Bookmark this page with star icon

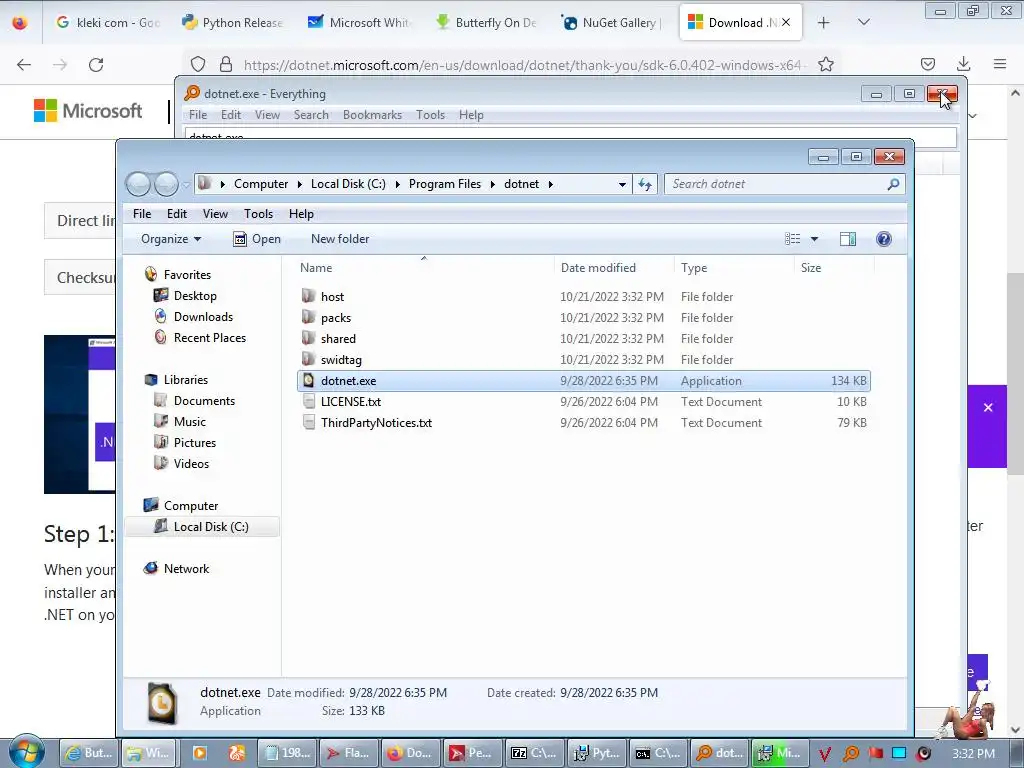pos(825,64)
